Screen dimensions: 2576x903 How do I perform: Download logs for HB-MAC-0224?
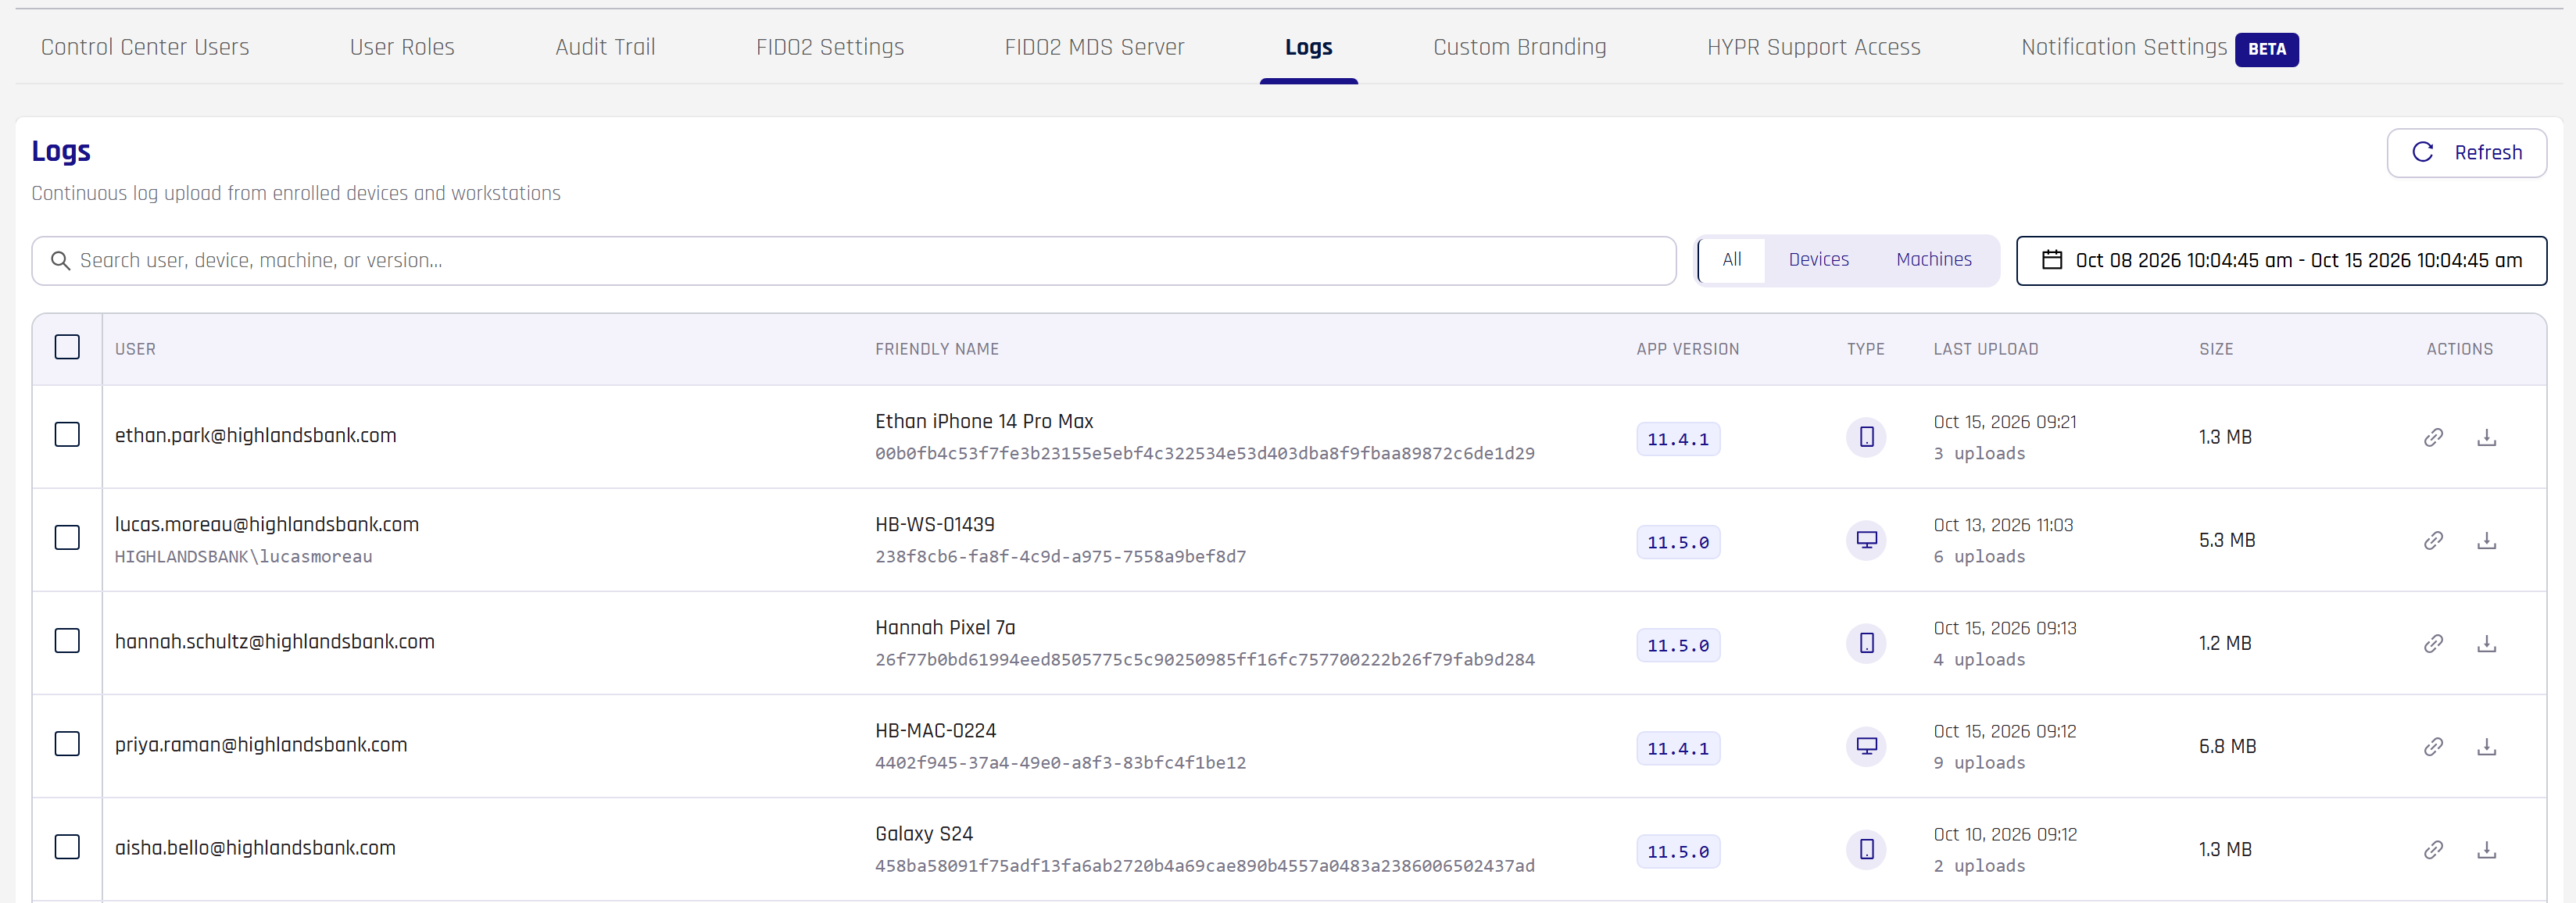(2486, 746)
